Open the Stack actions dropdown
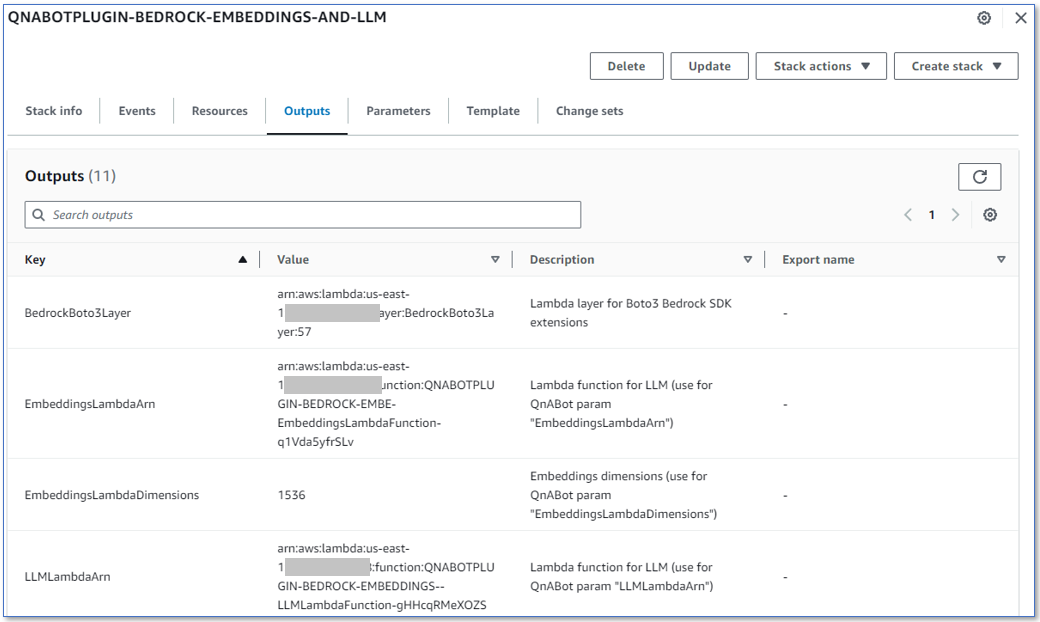 [821, 66]
